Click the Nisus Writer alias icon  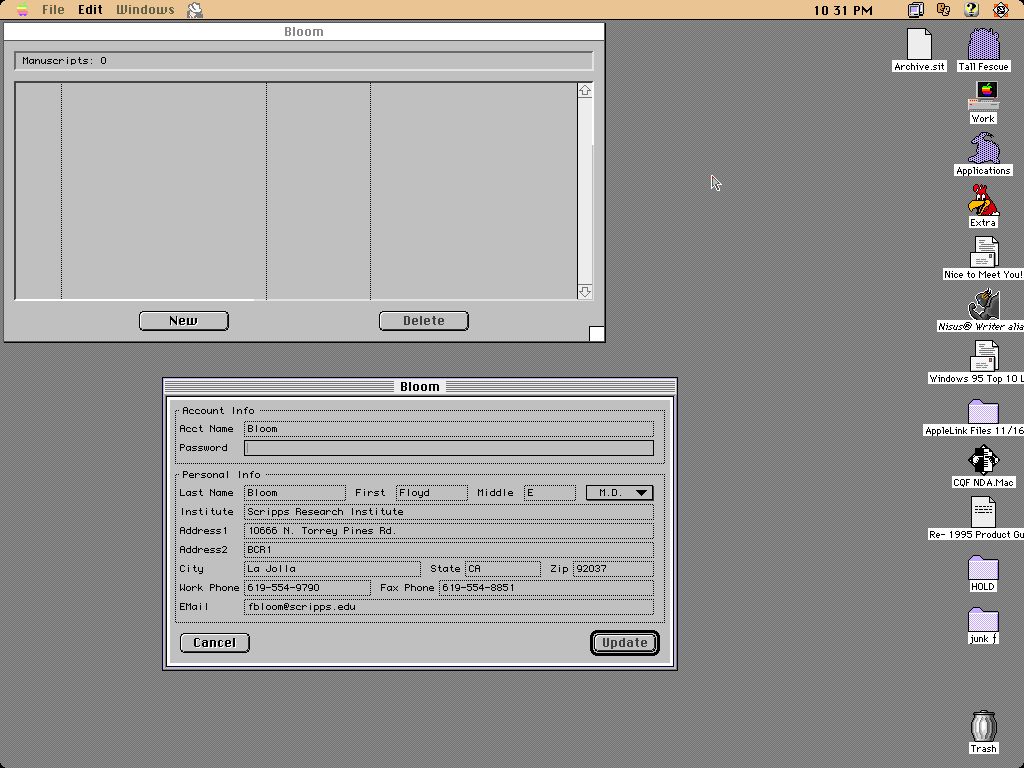pyautogui.click(x=984, y=305)
